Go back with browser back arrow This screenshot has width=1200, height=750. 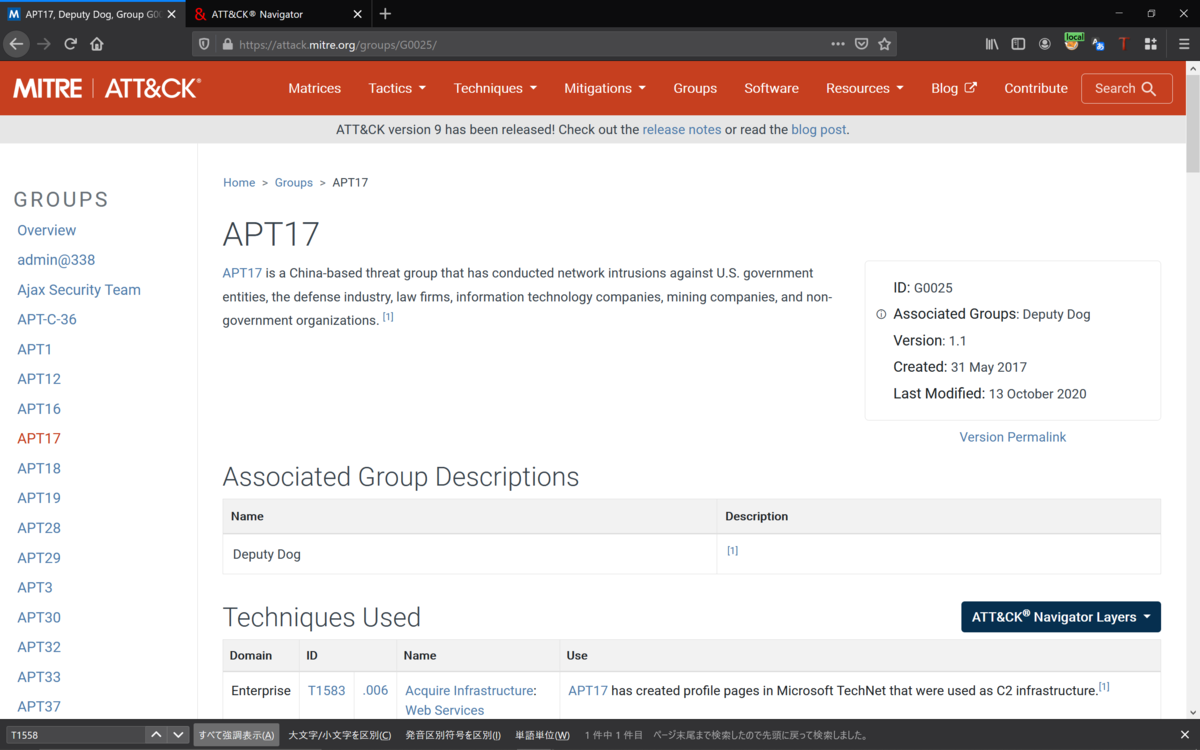click(x=16, y=44)
